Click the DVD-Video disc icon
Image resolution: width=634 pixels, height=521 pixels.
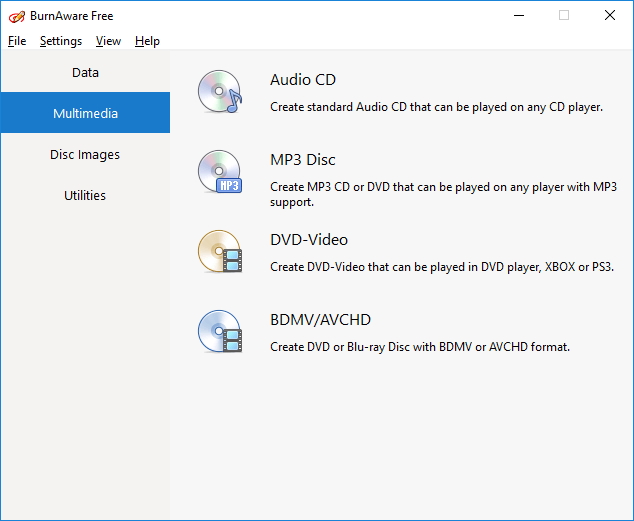(219, 251)
